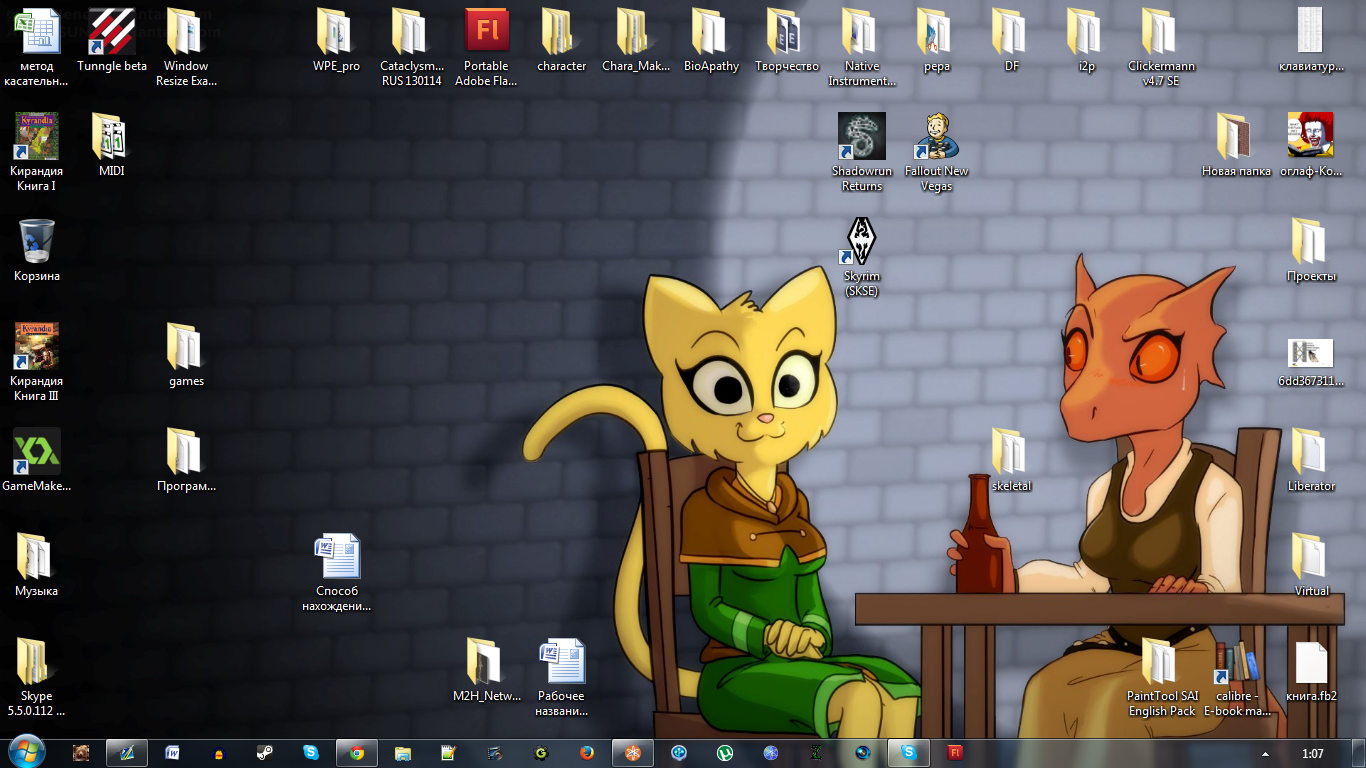This screenshot has width=1366, height=768.
Task: Click the 1:07 taskbar clock
Action: [1313, 753]
